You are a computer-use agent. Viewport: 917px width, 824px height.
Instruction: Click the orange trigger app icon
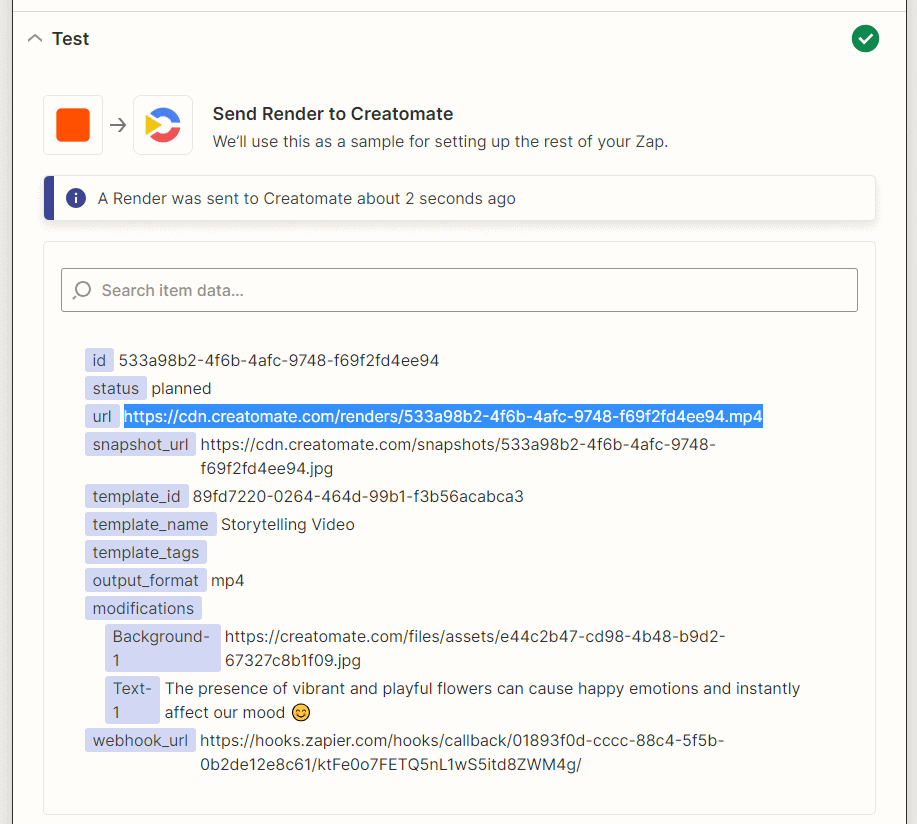(73, 125)
